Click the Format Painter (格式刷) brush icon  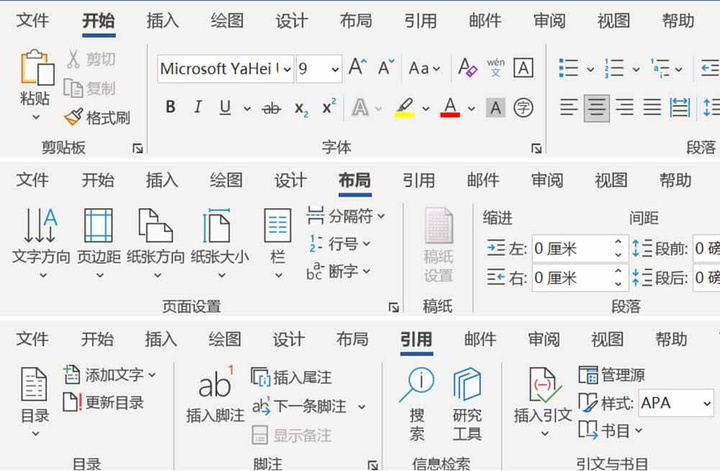(73, 117)
